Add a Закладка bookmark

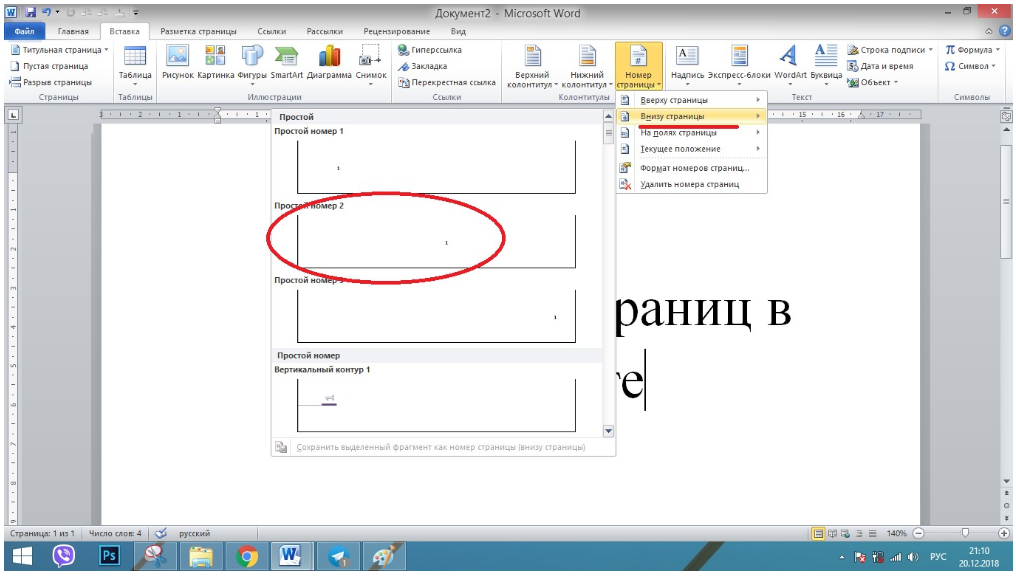pos(422,66)
